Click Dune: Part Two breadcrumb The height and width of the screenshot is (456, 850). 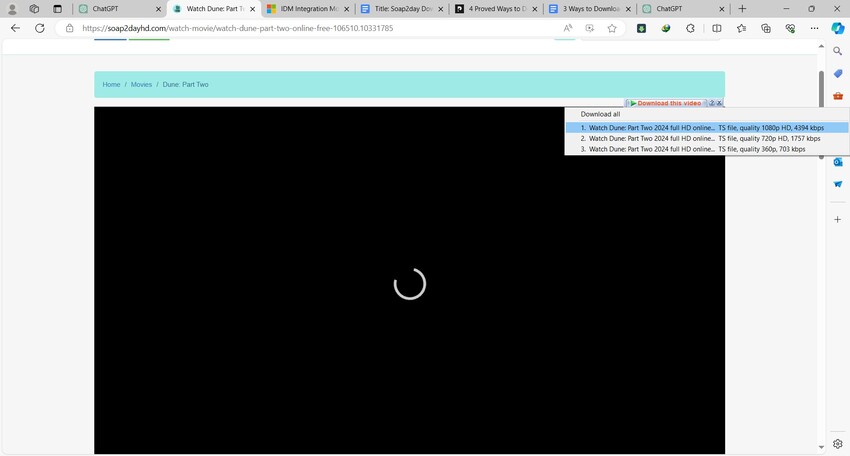tap(185, 85)
